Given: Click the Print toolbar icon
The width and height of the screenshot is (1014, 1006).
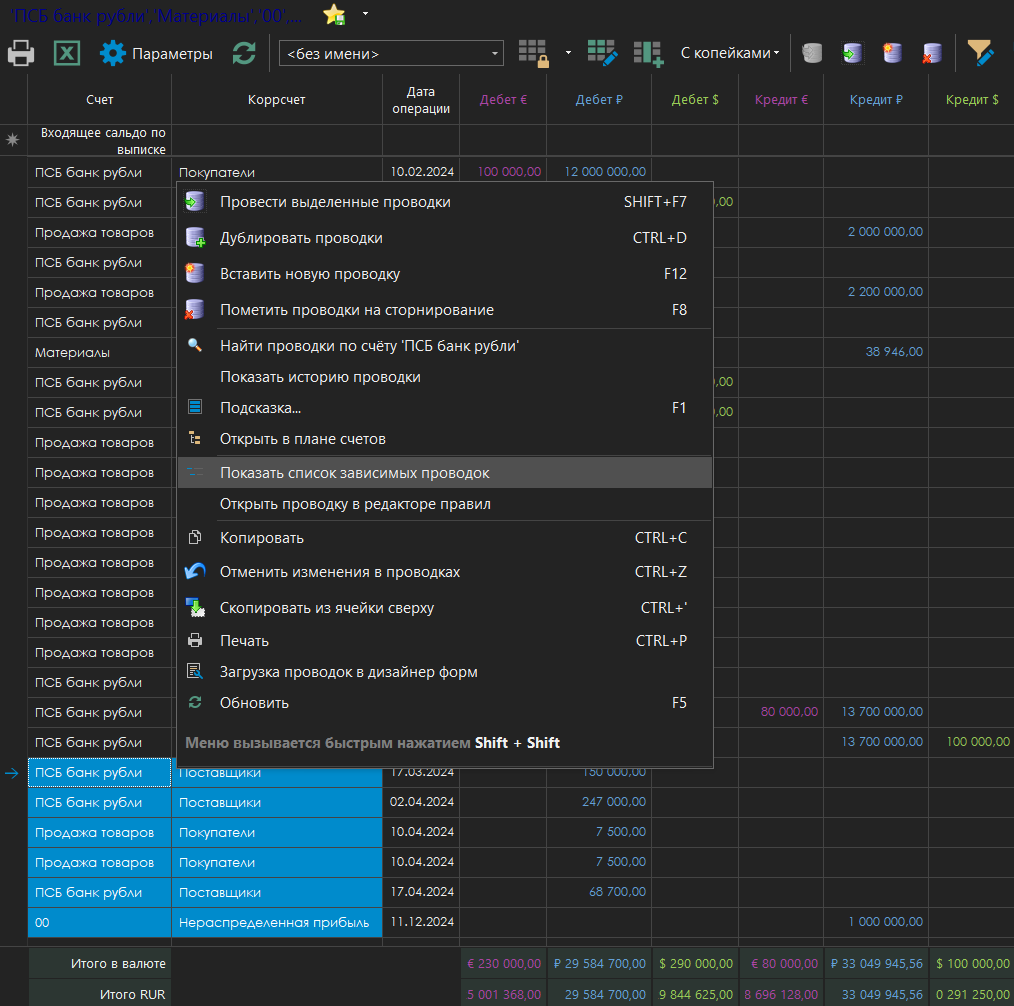Looking at the screenshot, I should 20,53.
